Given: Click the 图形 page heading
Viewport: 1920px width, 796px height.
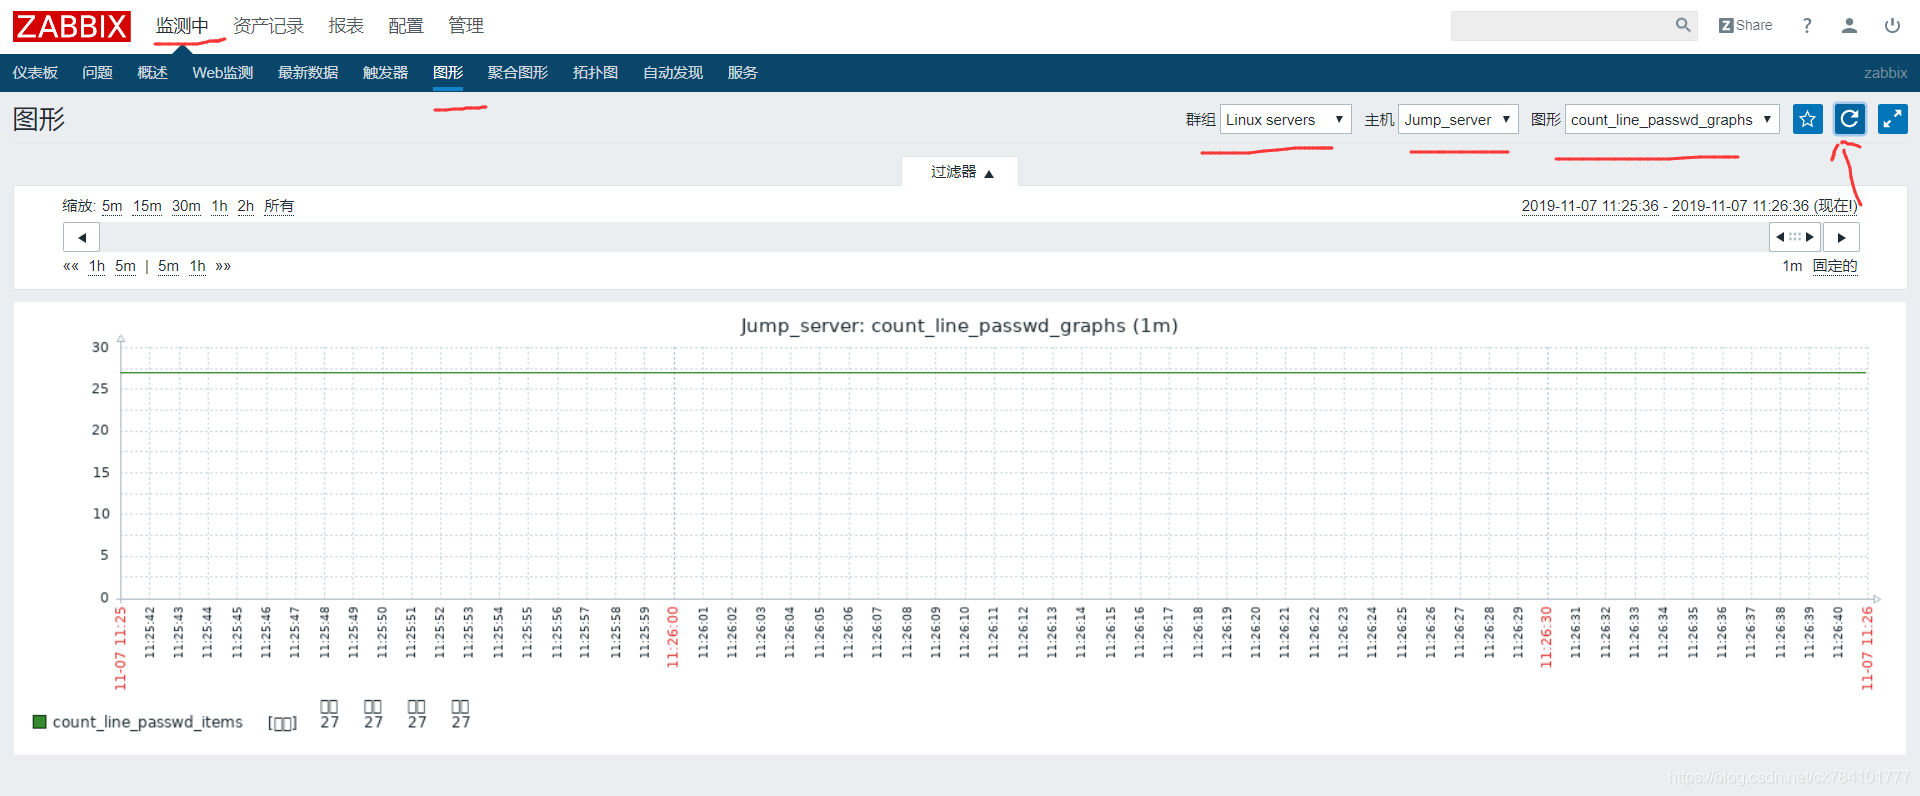Looking at the screenshot, I should point(39,120).
